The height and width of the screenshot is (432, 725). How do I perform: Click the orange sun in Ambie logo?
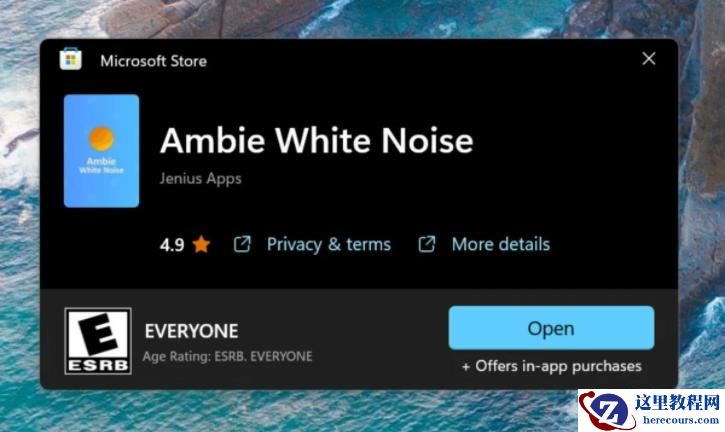[101, 138]
